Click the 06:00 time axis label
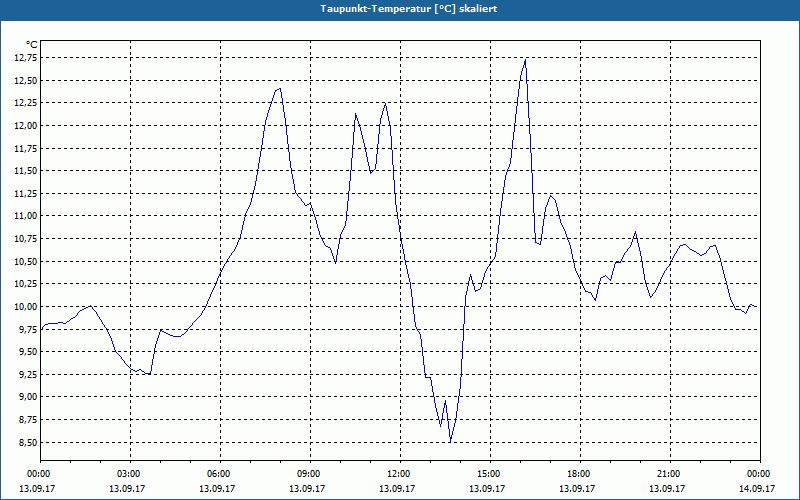800x500 pixels. pos(218,474)
